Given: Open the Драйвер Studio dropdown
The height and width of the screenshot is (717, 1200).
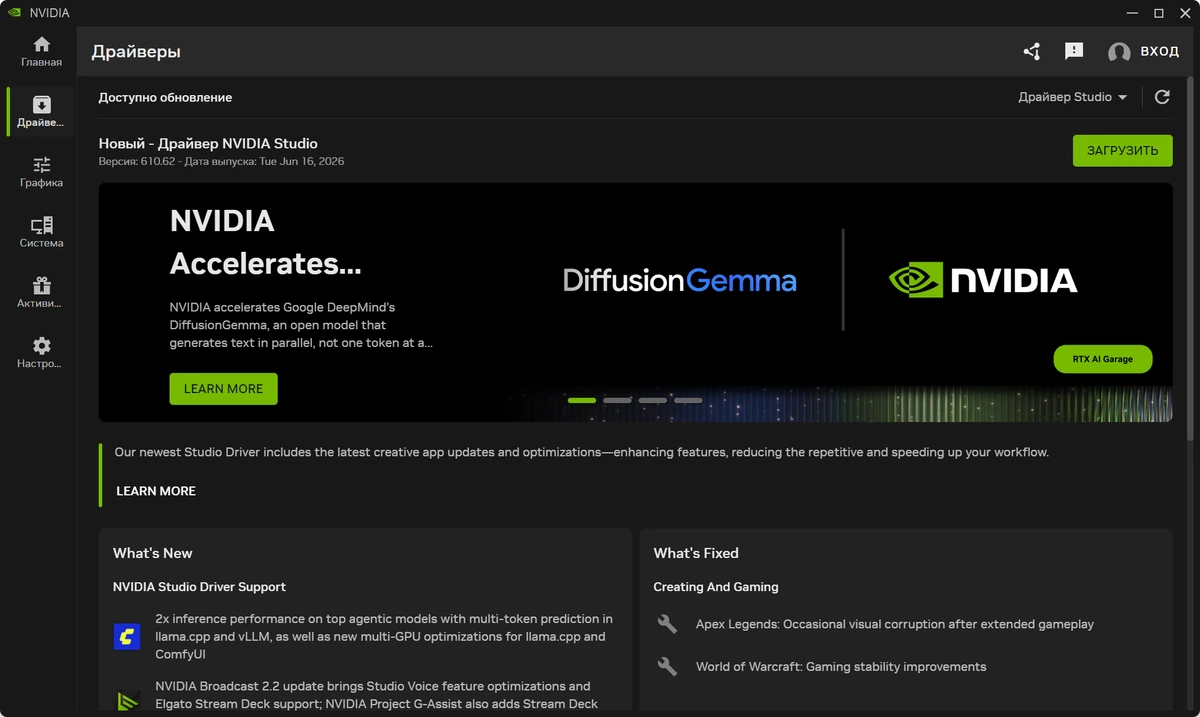Looking at the screenshot, I should pos(1073,97).
